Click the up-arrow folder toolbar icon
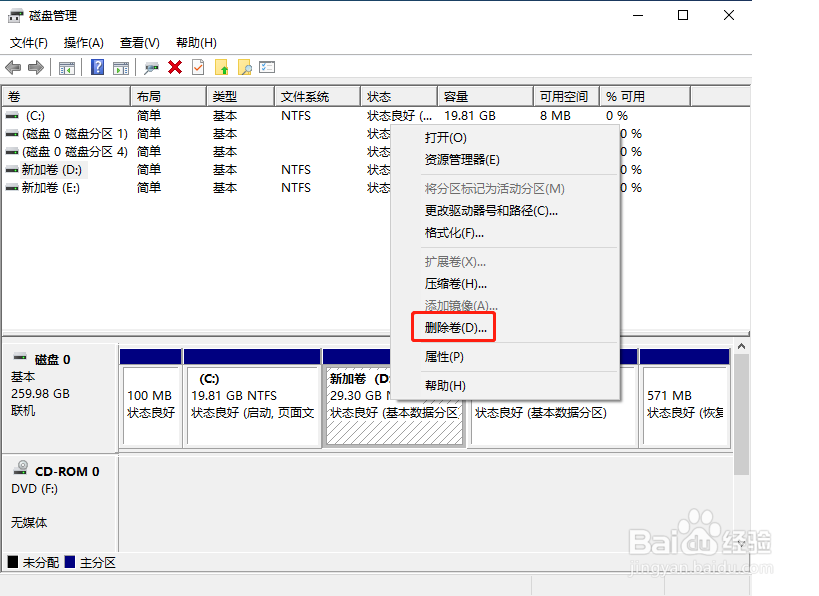 pyautogui.click(x=220, y=67)
